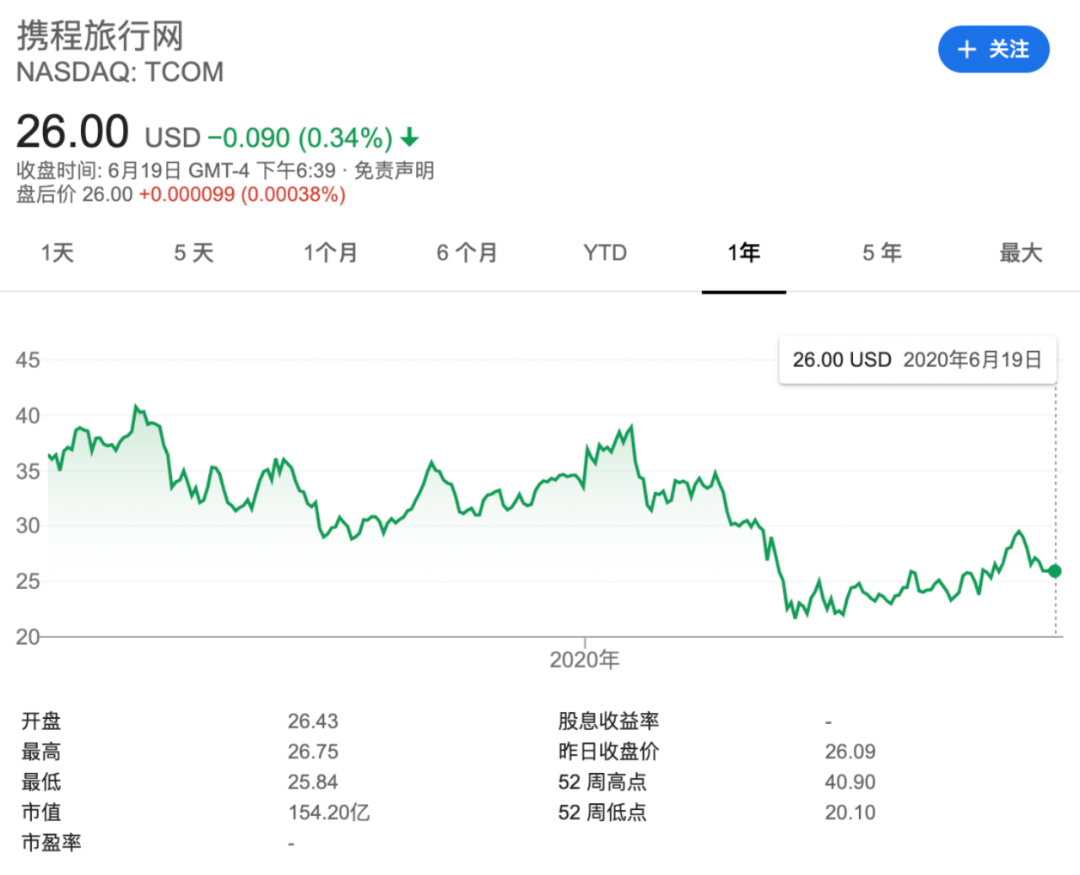This screenshot has width=1080, height=875.
Task: Select the YTD tab
Action: pyautogui.click(x=605, y=253)
